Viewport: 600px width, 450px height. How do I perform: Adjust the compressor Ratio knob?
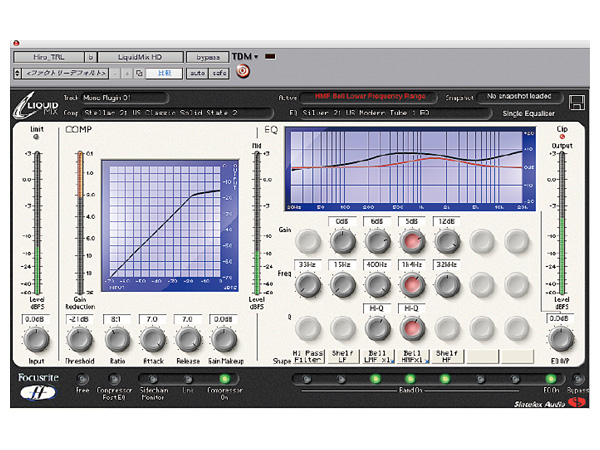(x=117, y=339)
